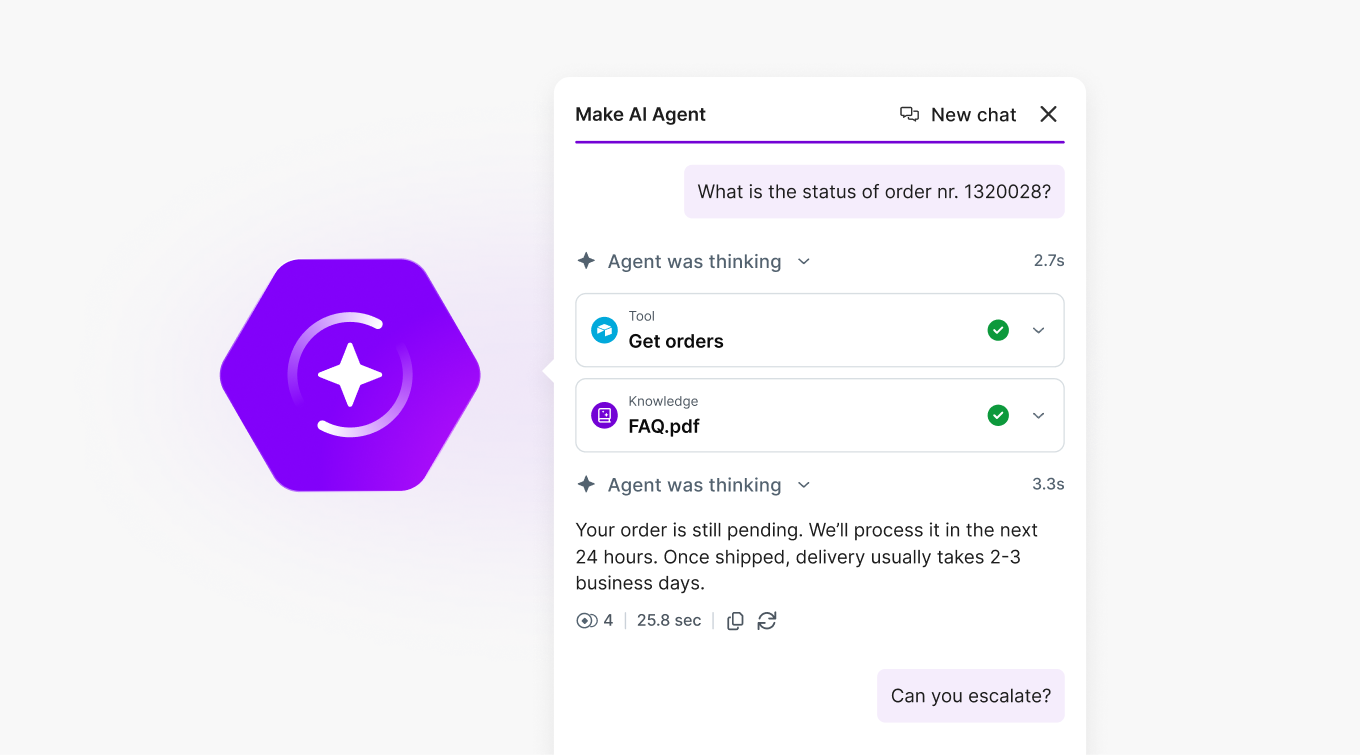Click the green success checkmark on Get orders

(x=998, y=330)
